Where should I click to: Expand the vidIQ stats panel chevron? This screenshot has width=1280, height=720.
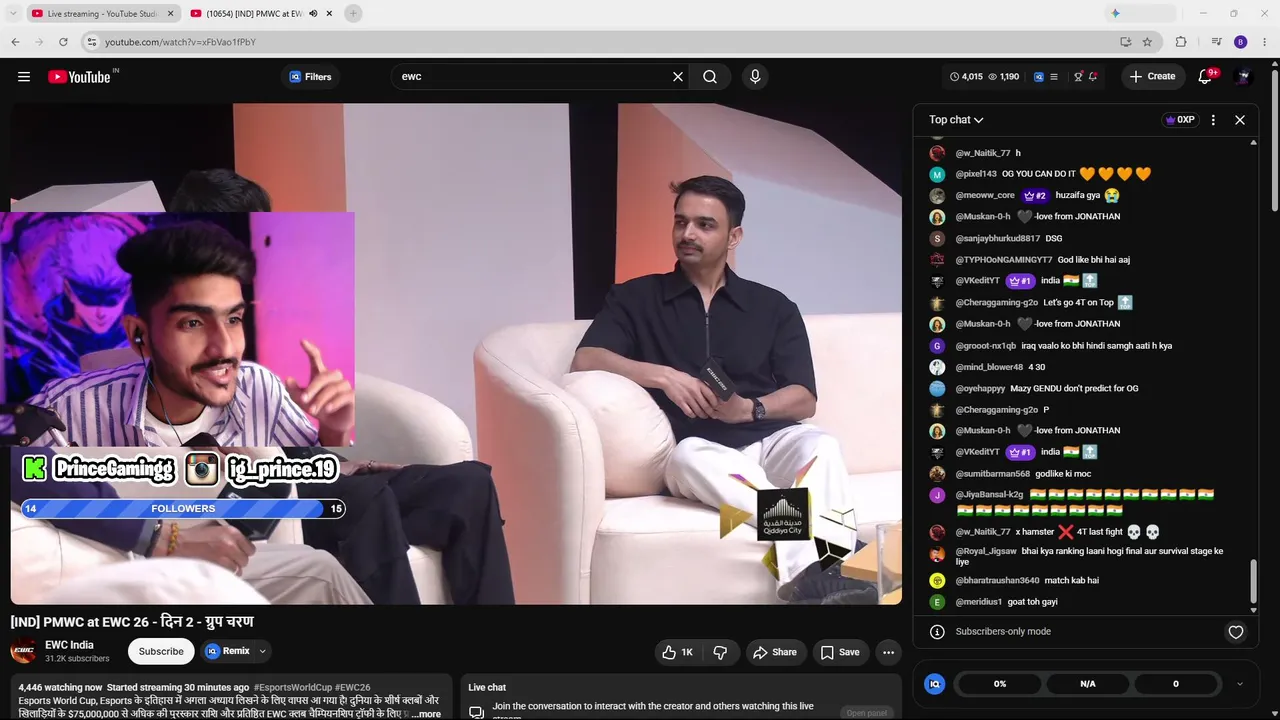coord(1240,684)
